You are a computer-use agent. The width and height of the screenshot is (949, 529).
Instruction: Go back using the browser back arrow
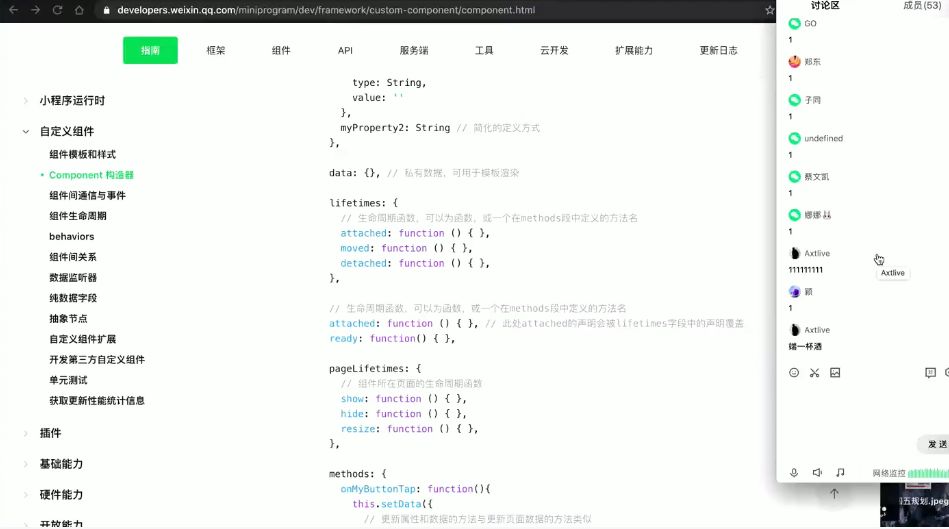tap(14, 10)
